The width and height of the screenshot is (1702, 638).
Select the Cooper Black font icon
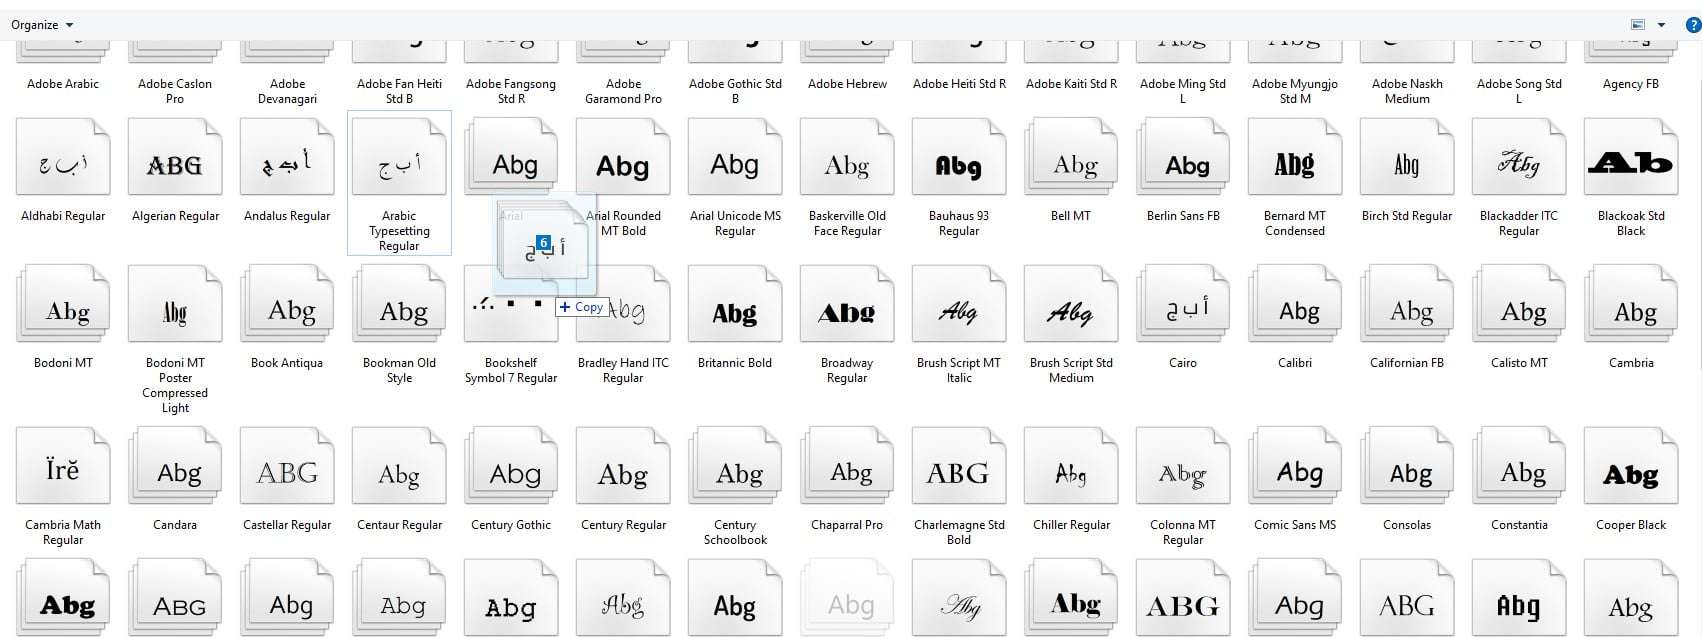[1631, 466]
